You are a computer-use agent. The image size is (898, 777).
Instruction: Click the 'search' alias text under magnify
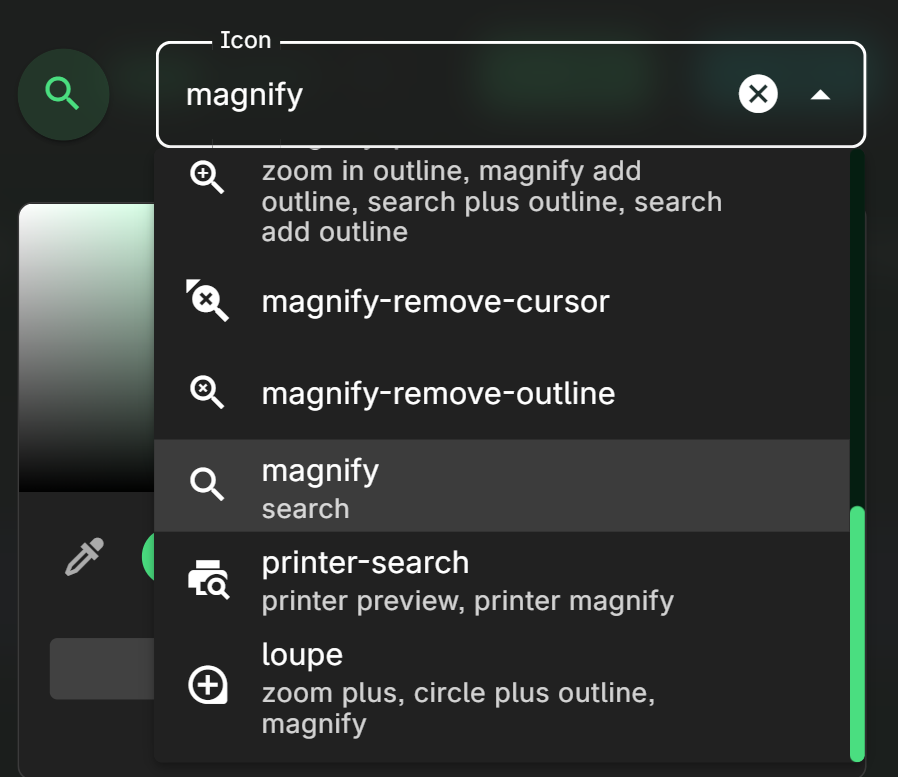[305, 509]
